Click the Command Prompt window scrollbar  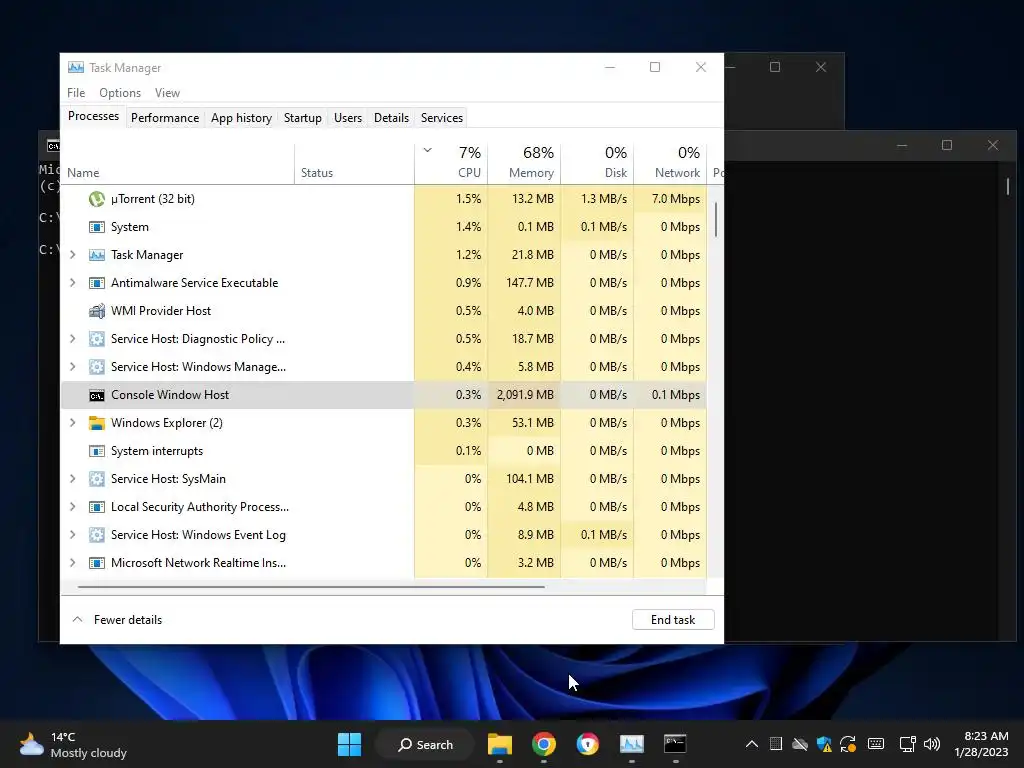tap(1007, 186)
